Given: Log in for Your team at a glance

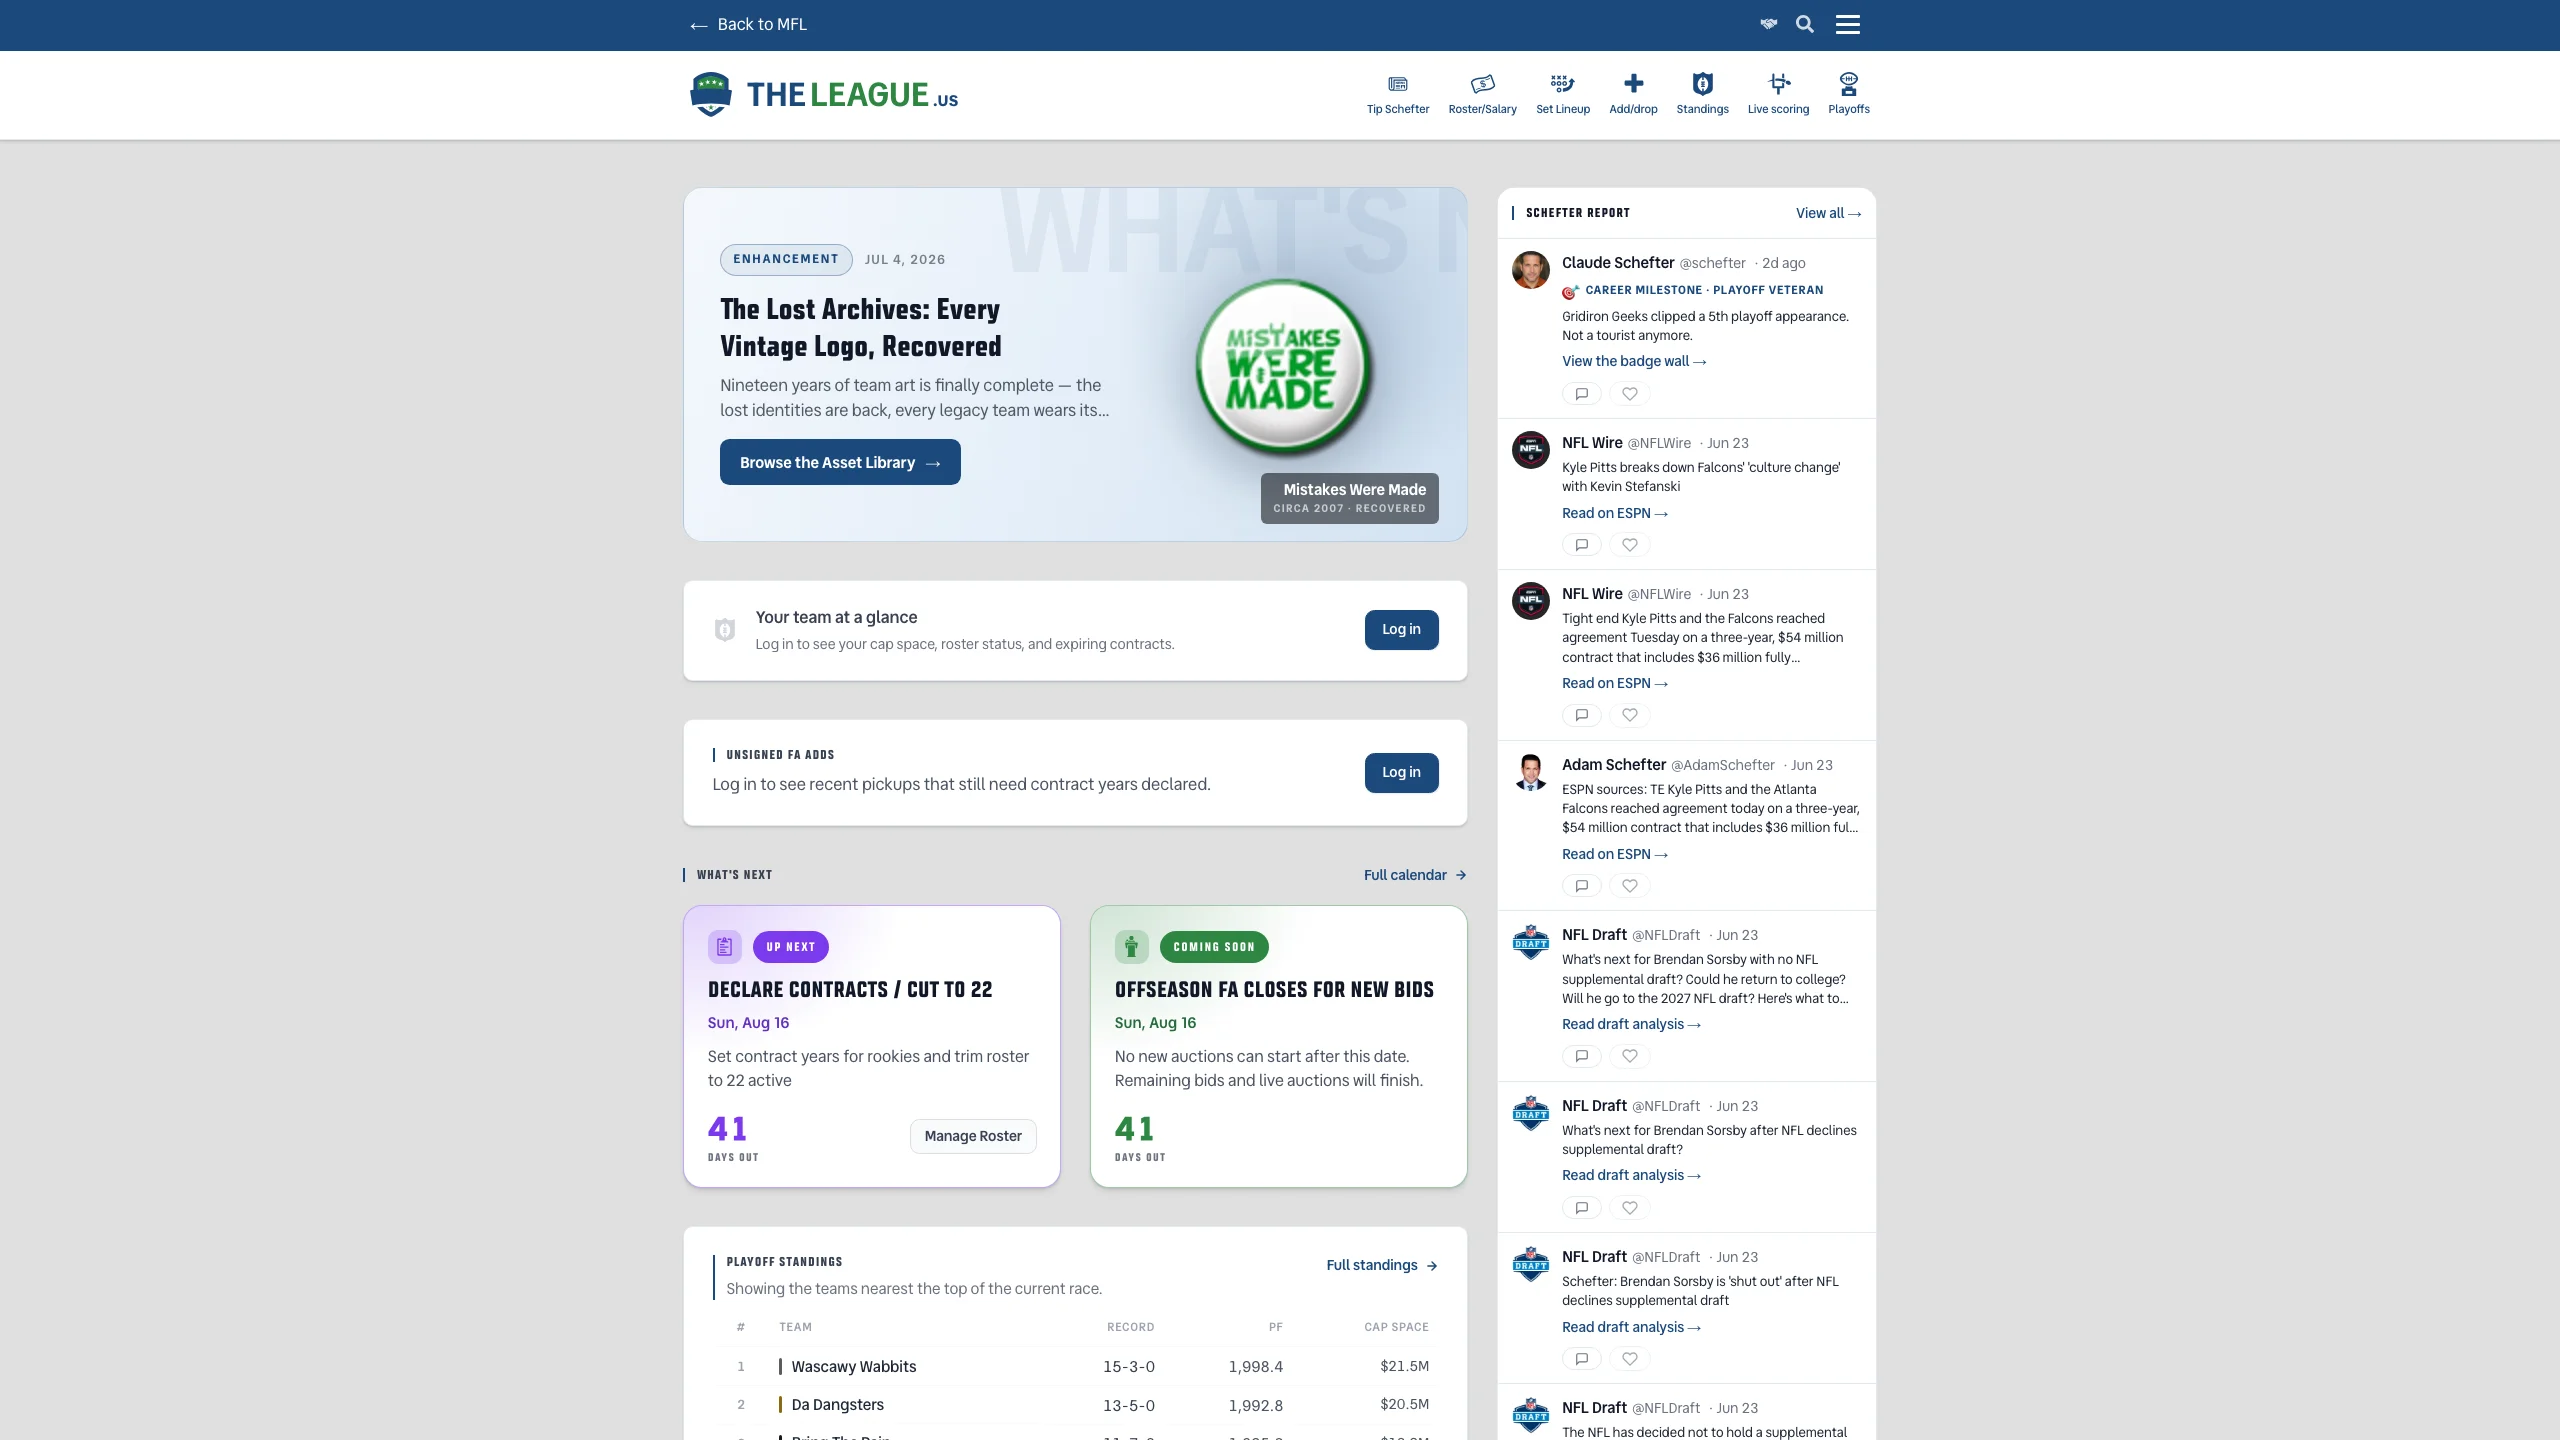Looking at the screenshot, I should pyautogui.click(x=1401, y=630).
